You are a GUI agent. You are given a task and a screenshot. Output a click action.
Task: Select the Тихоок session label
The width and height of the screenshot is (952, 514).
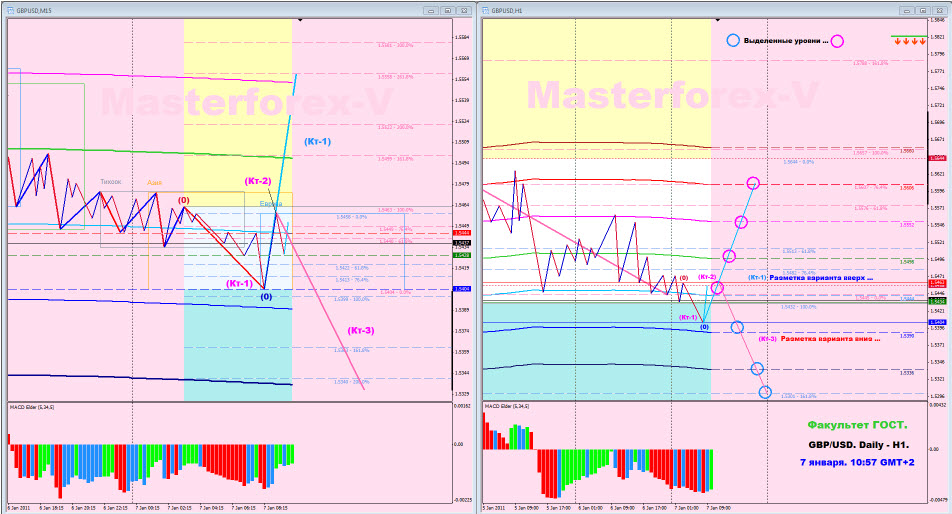110,182
